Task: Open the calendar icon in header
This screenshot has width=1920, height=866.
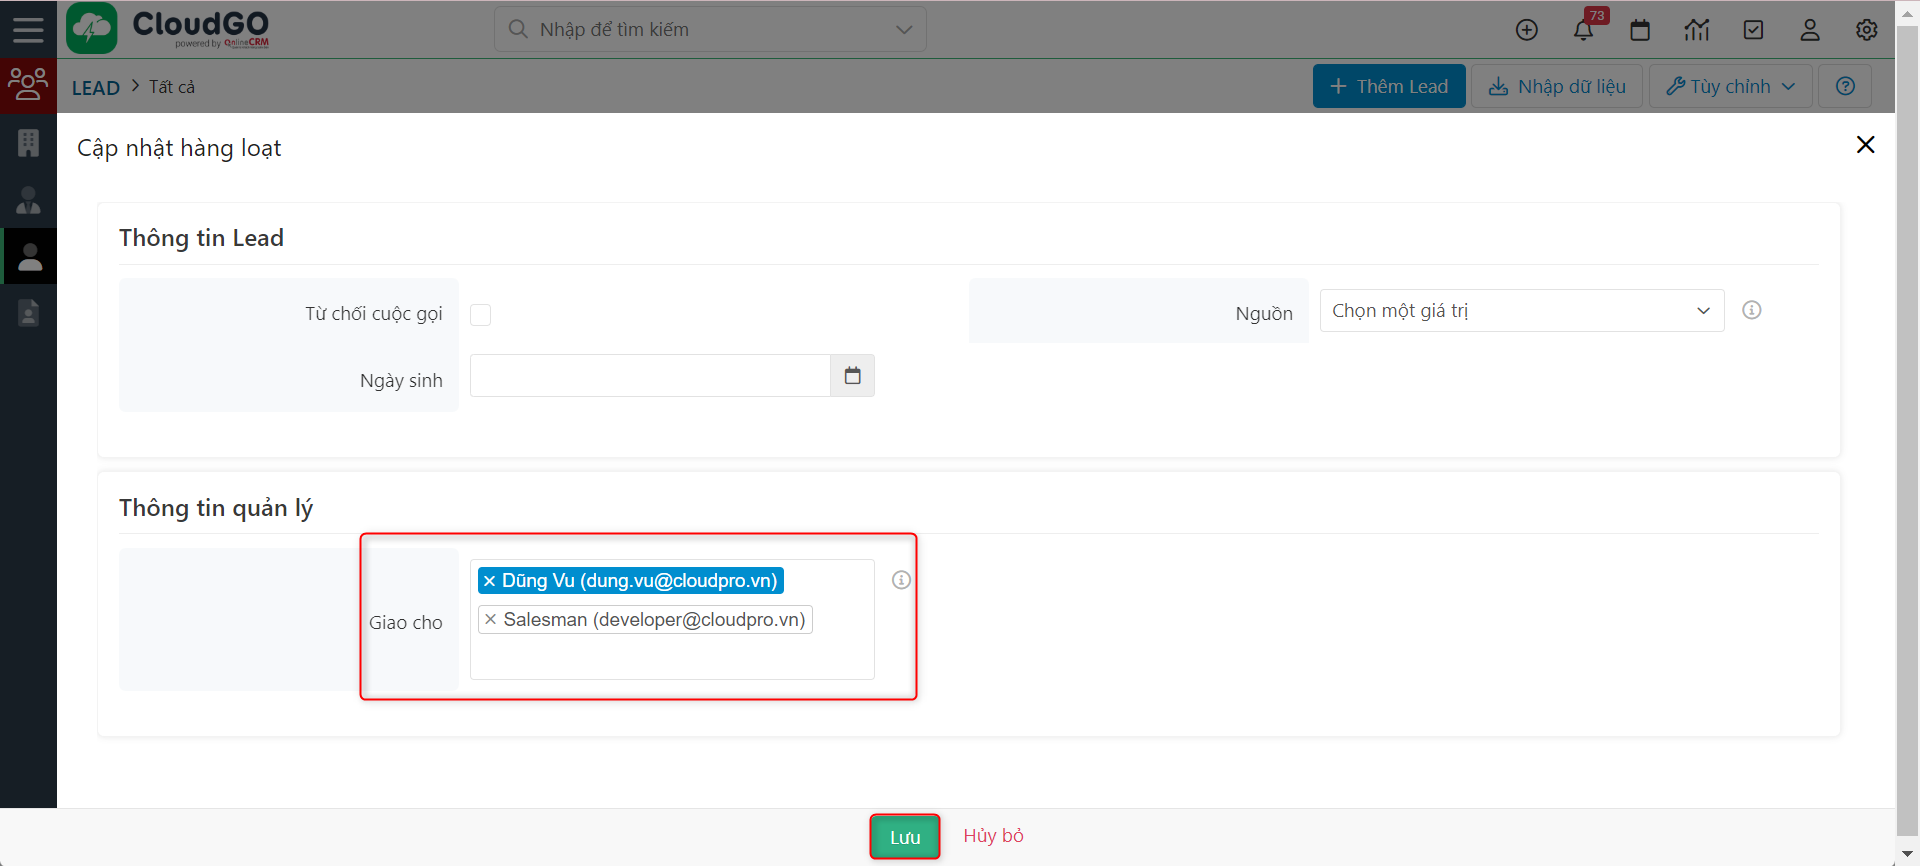Action: pos(1640,30)
